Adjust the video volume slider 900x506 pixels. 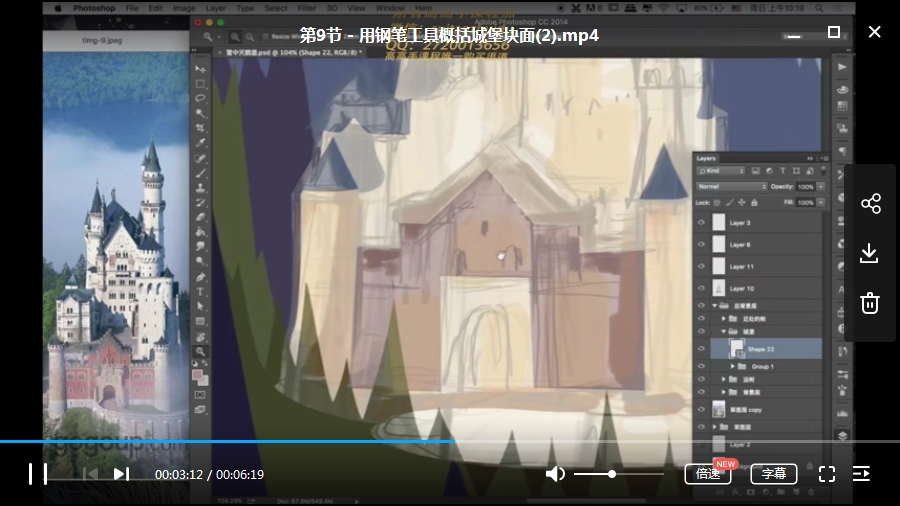(619, 474)
